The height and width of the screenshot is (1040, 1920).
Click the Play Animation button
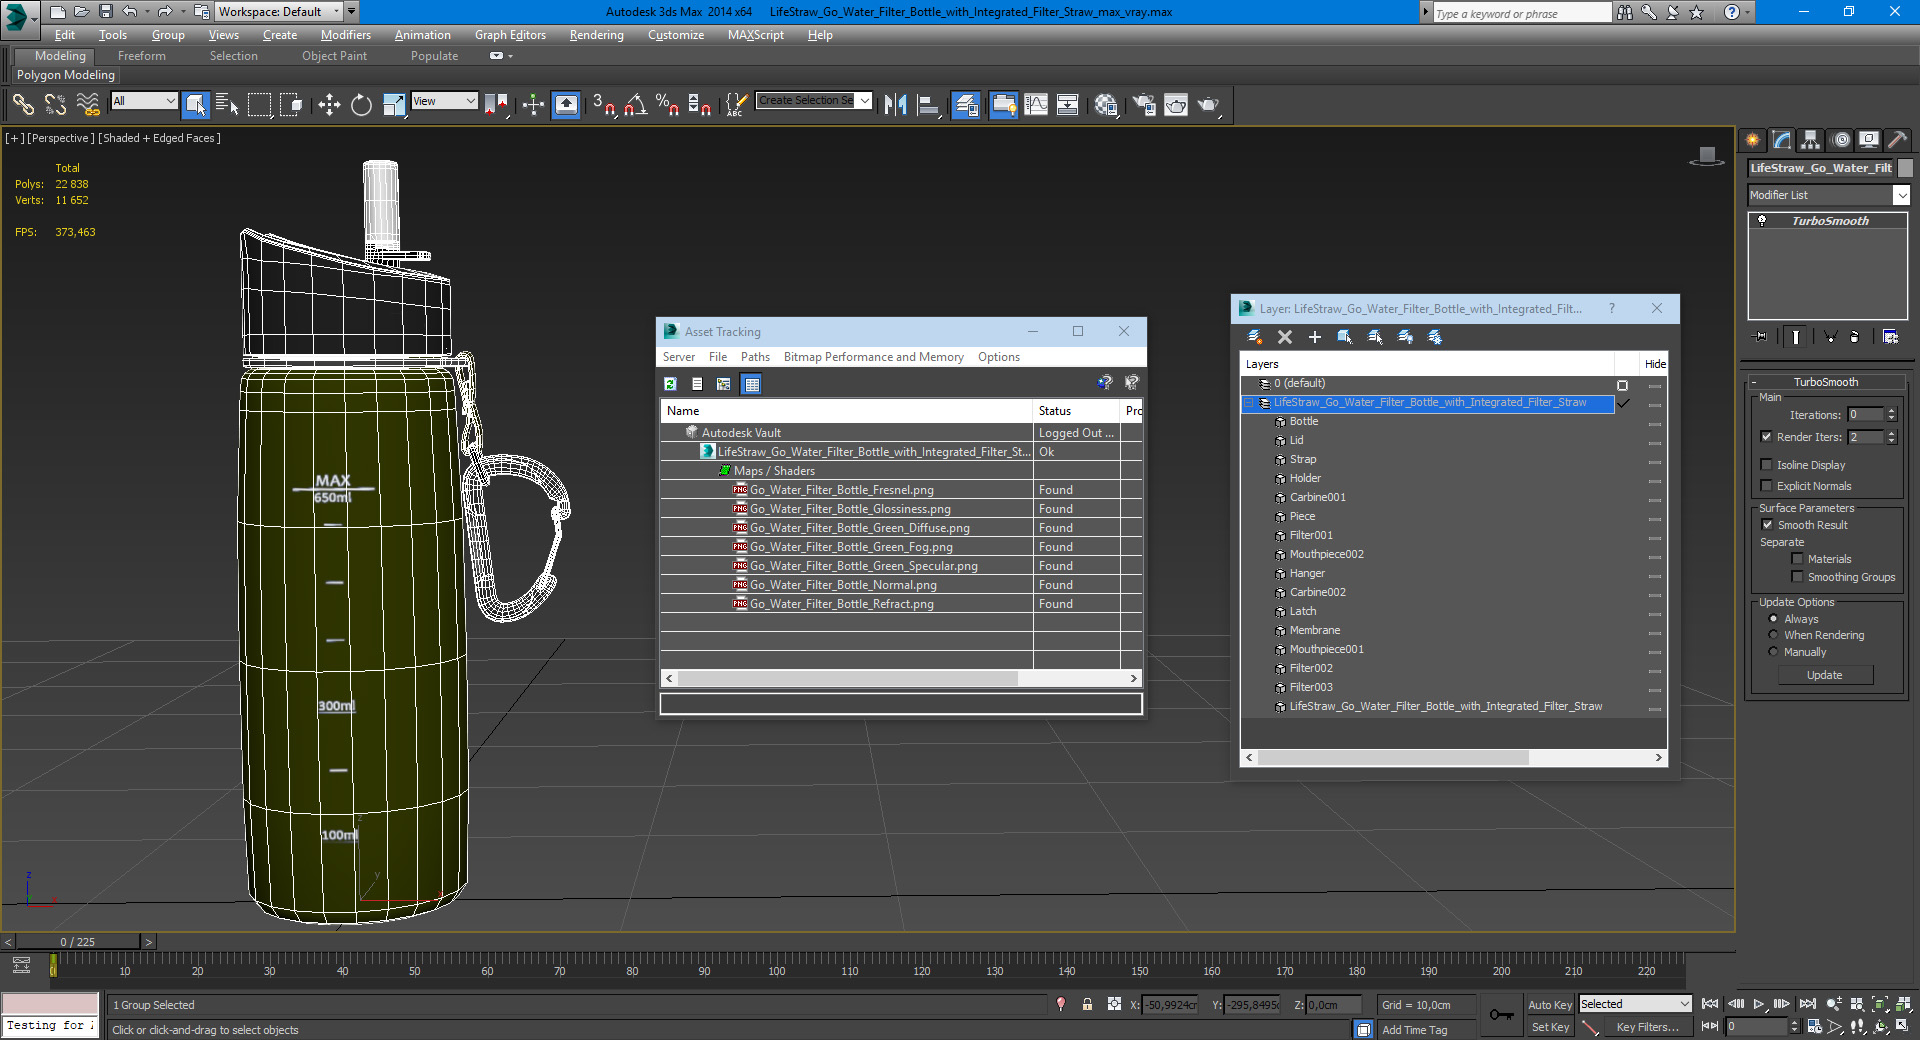[1758, 1004]
